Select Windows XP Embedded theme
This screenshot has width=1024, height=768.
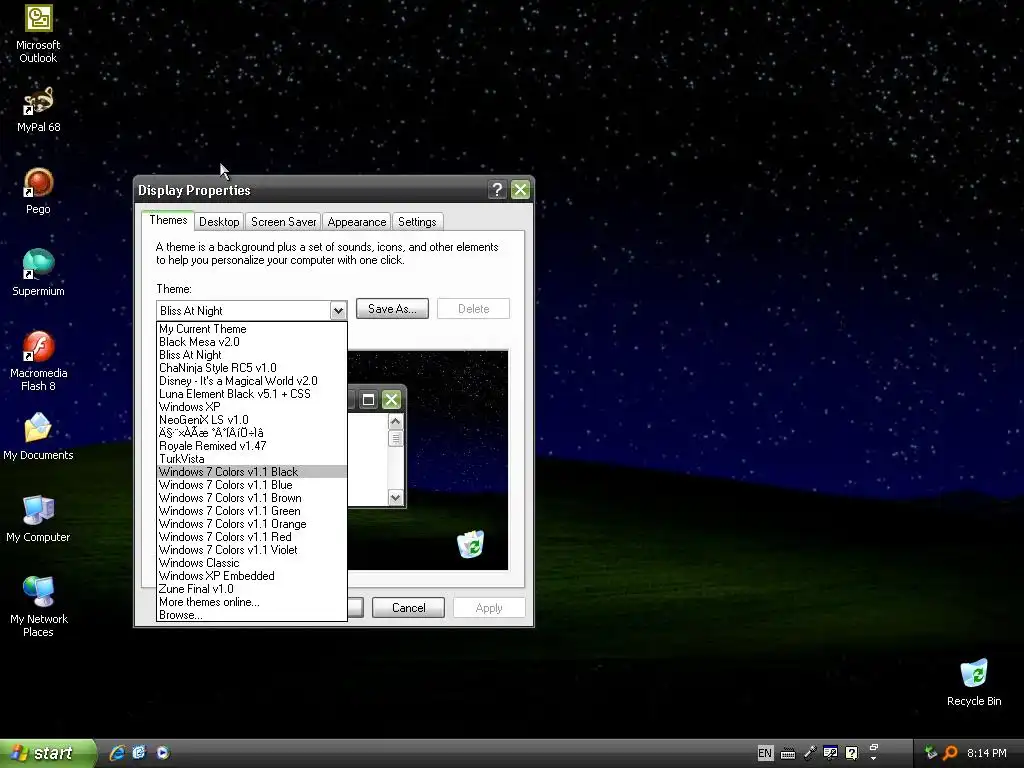pos(251,576)
